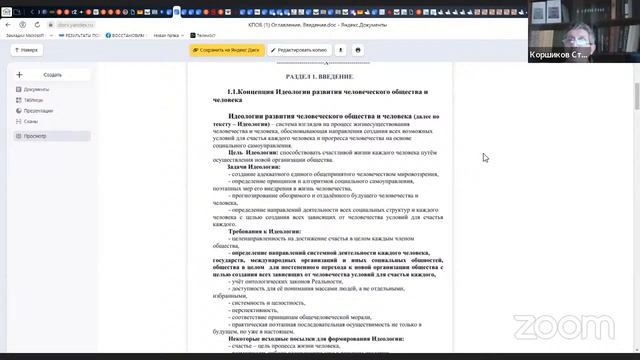Reload the page with the refresh icon
Viewport: 640px width, 360px height.
point(37,25)
